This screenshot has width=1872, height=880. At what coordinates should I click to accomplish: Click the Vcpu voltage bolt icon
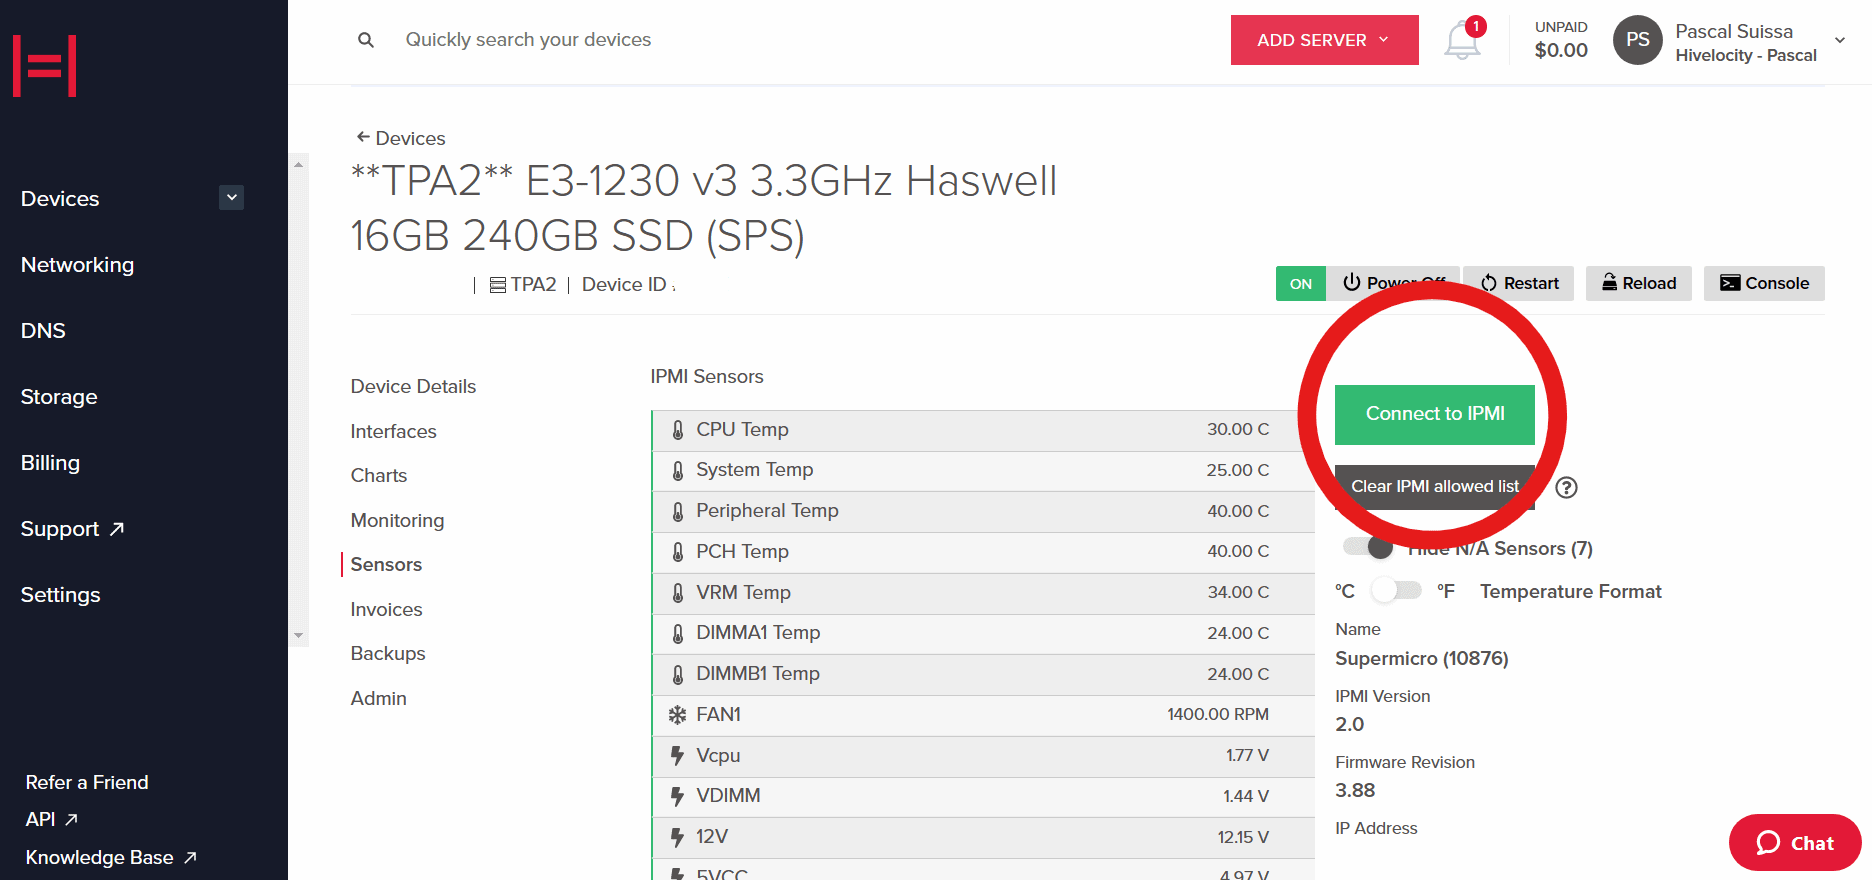678,756
